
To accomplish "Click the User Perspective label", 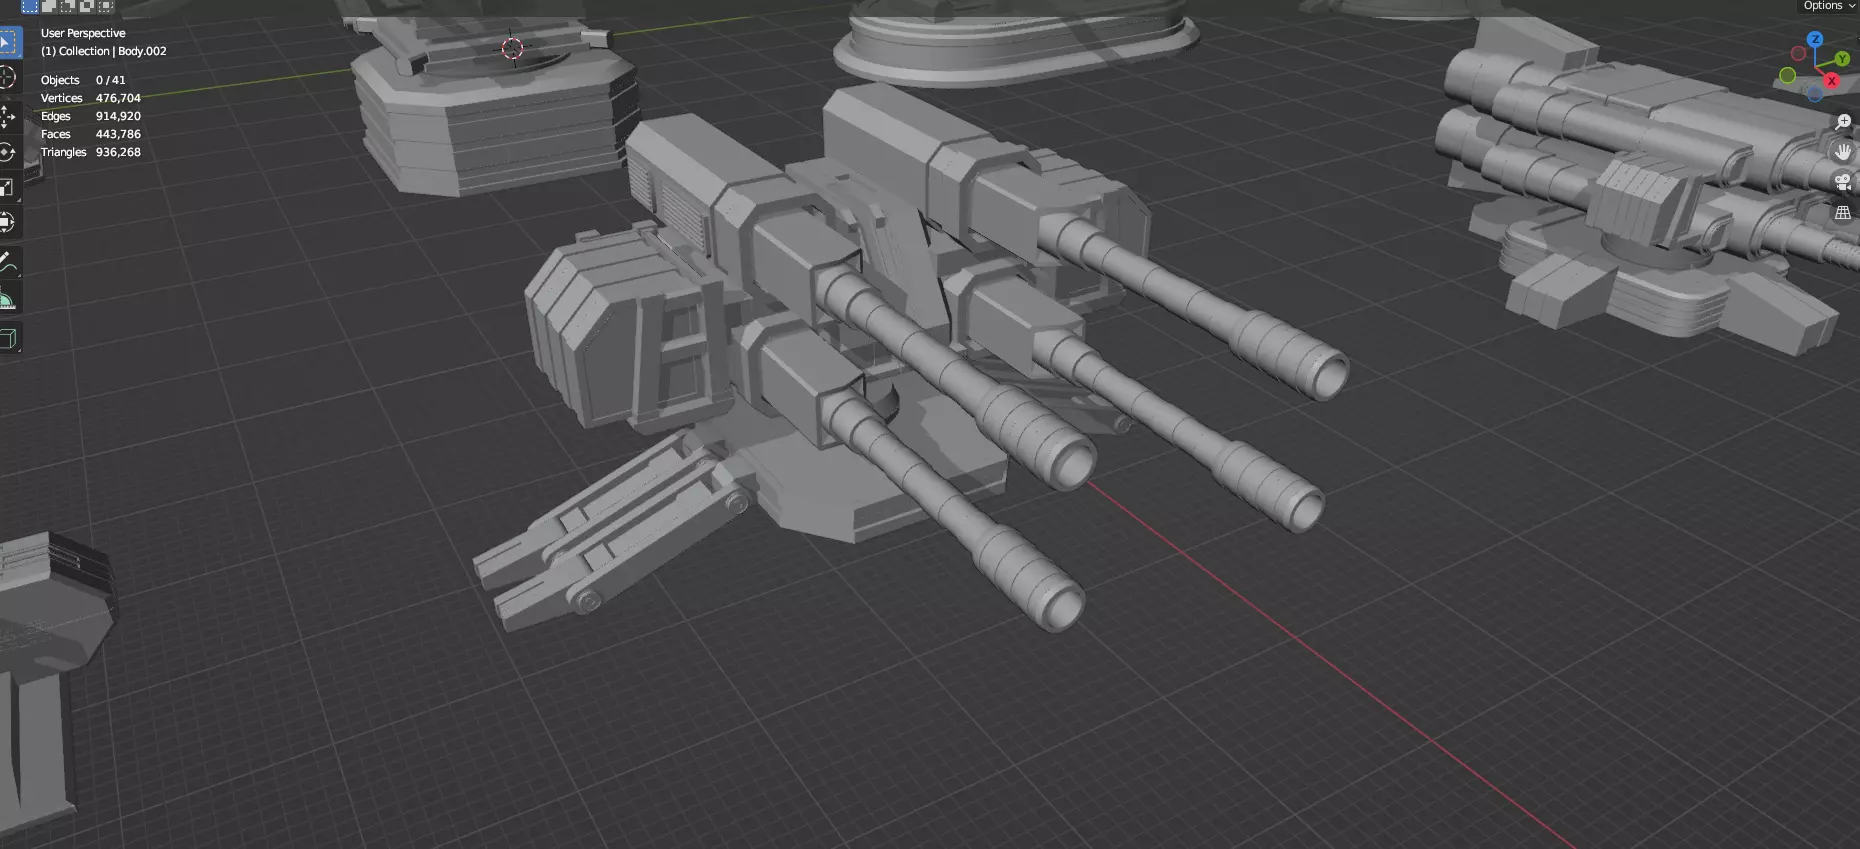I will [x=83, y=33].
